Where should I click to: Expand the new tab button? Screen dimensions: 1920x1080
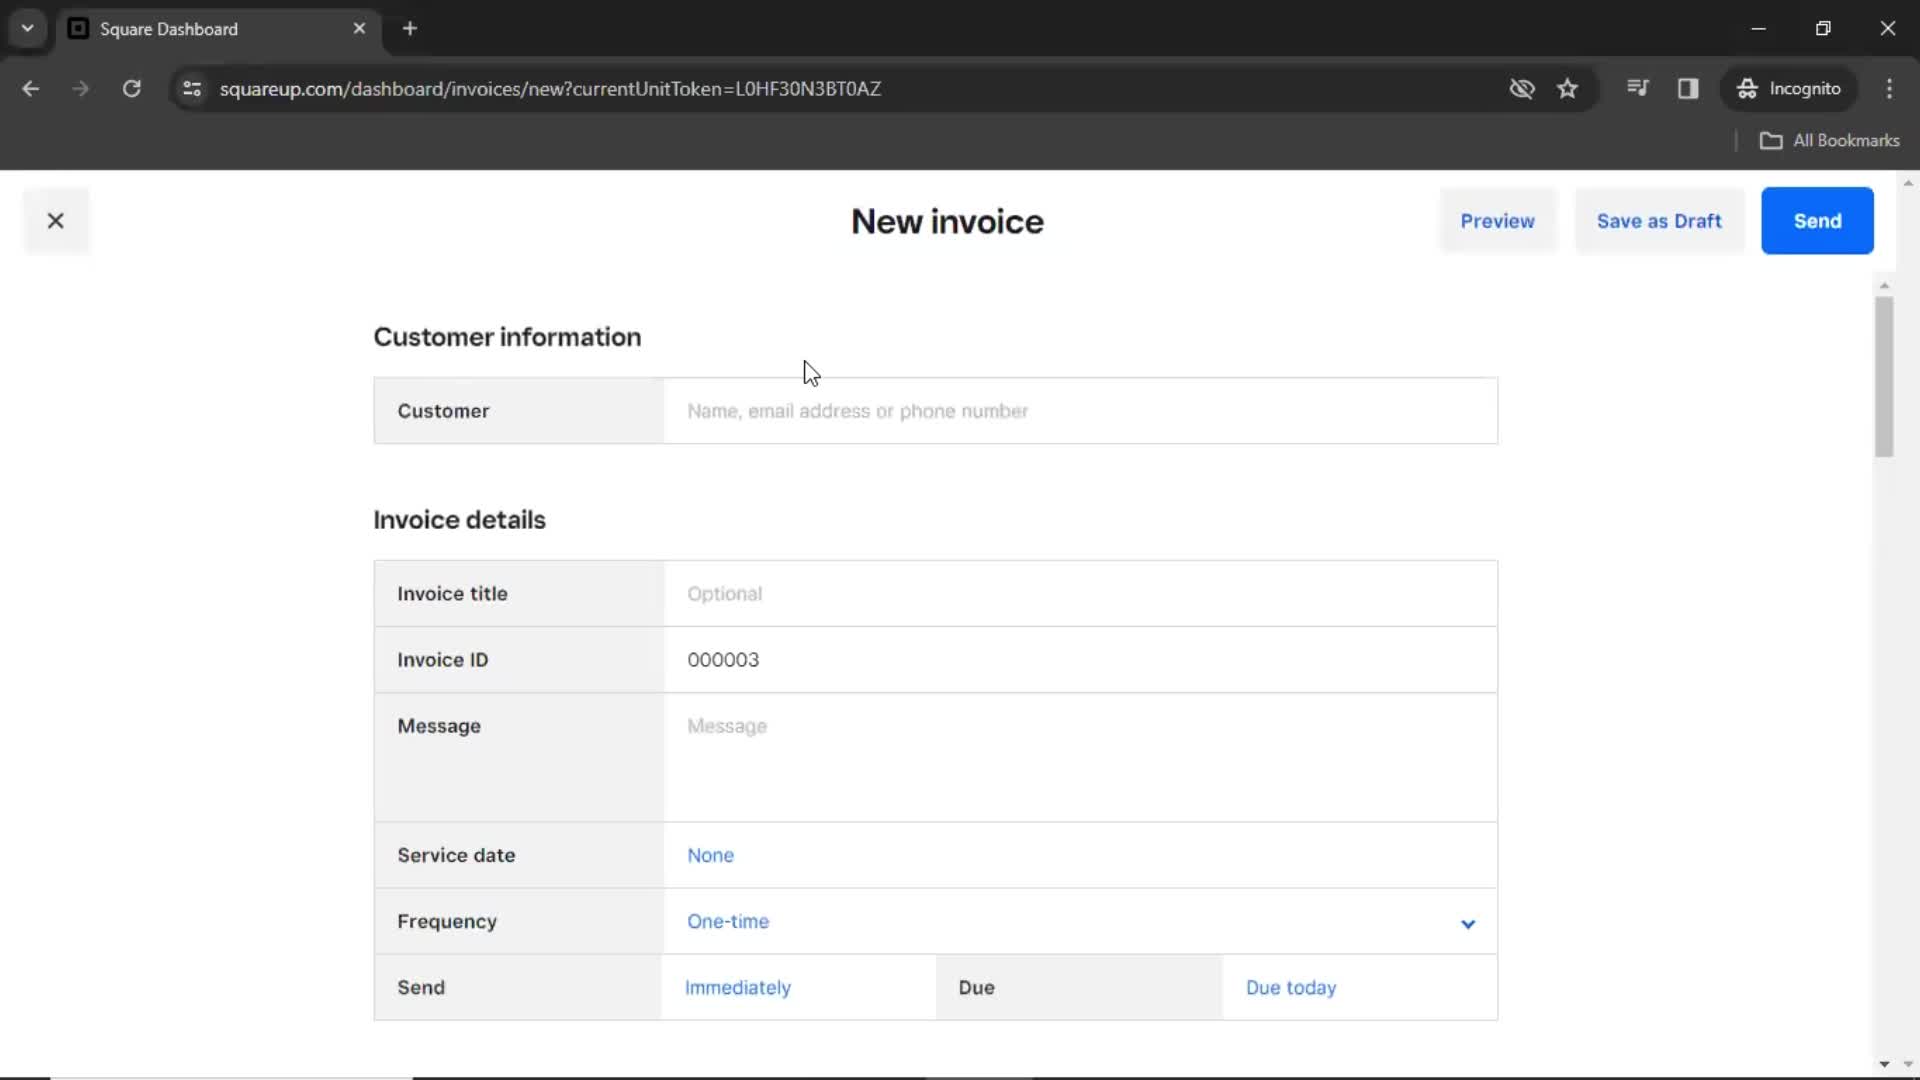[x=409, y=29]
